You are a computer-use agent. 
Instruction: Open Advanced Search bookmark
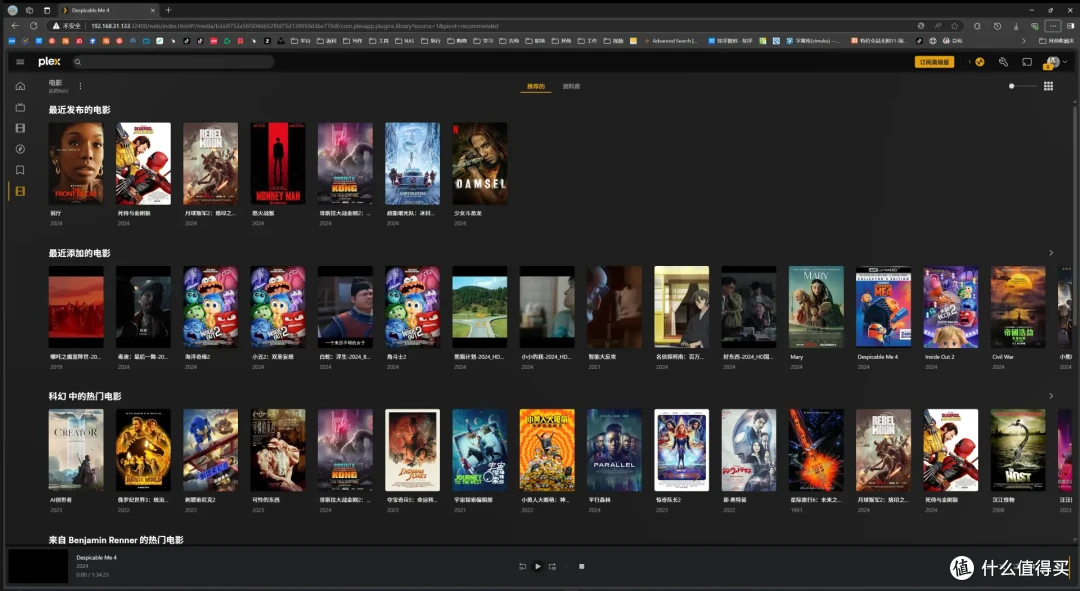(670, 41)
